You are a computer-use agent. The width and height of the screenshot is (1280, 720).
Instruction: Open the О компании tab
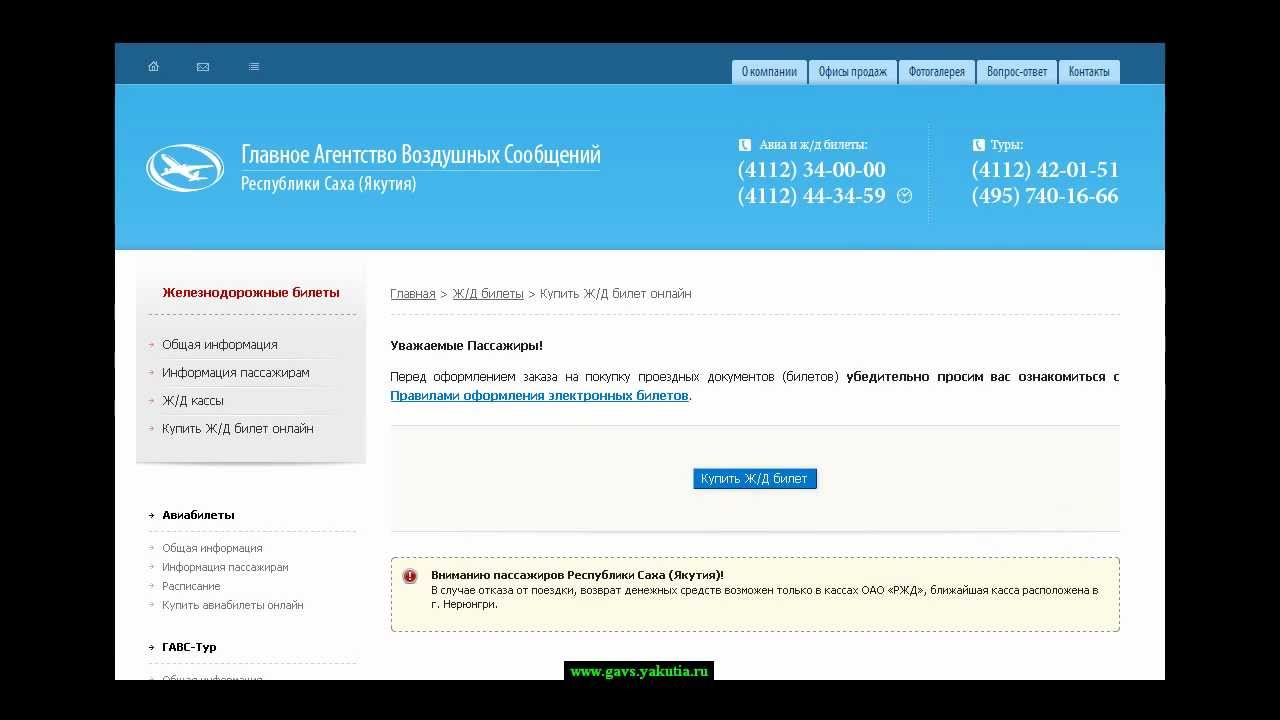point(769,72)
